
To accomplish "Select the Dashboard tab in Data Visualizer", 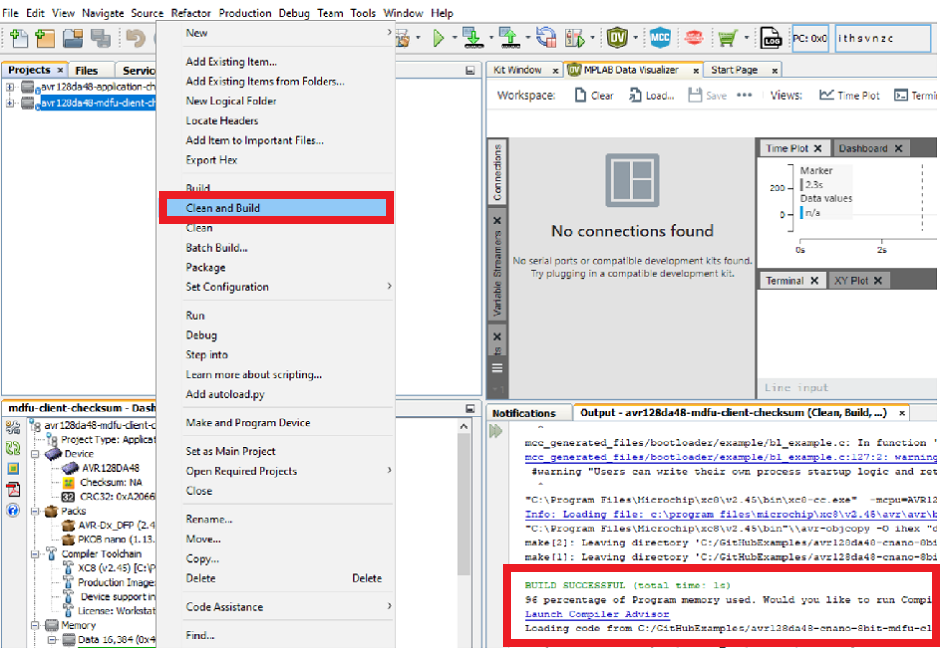I will tap(862, 148).
